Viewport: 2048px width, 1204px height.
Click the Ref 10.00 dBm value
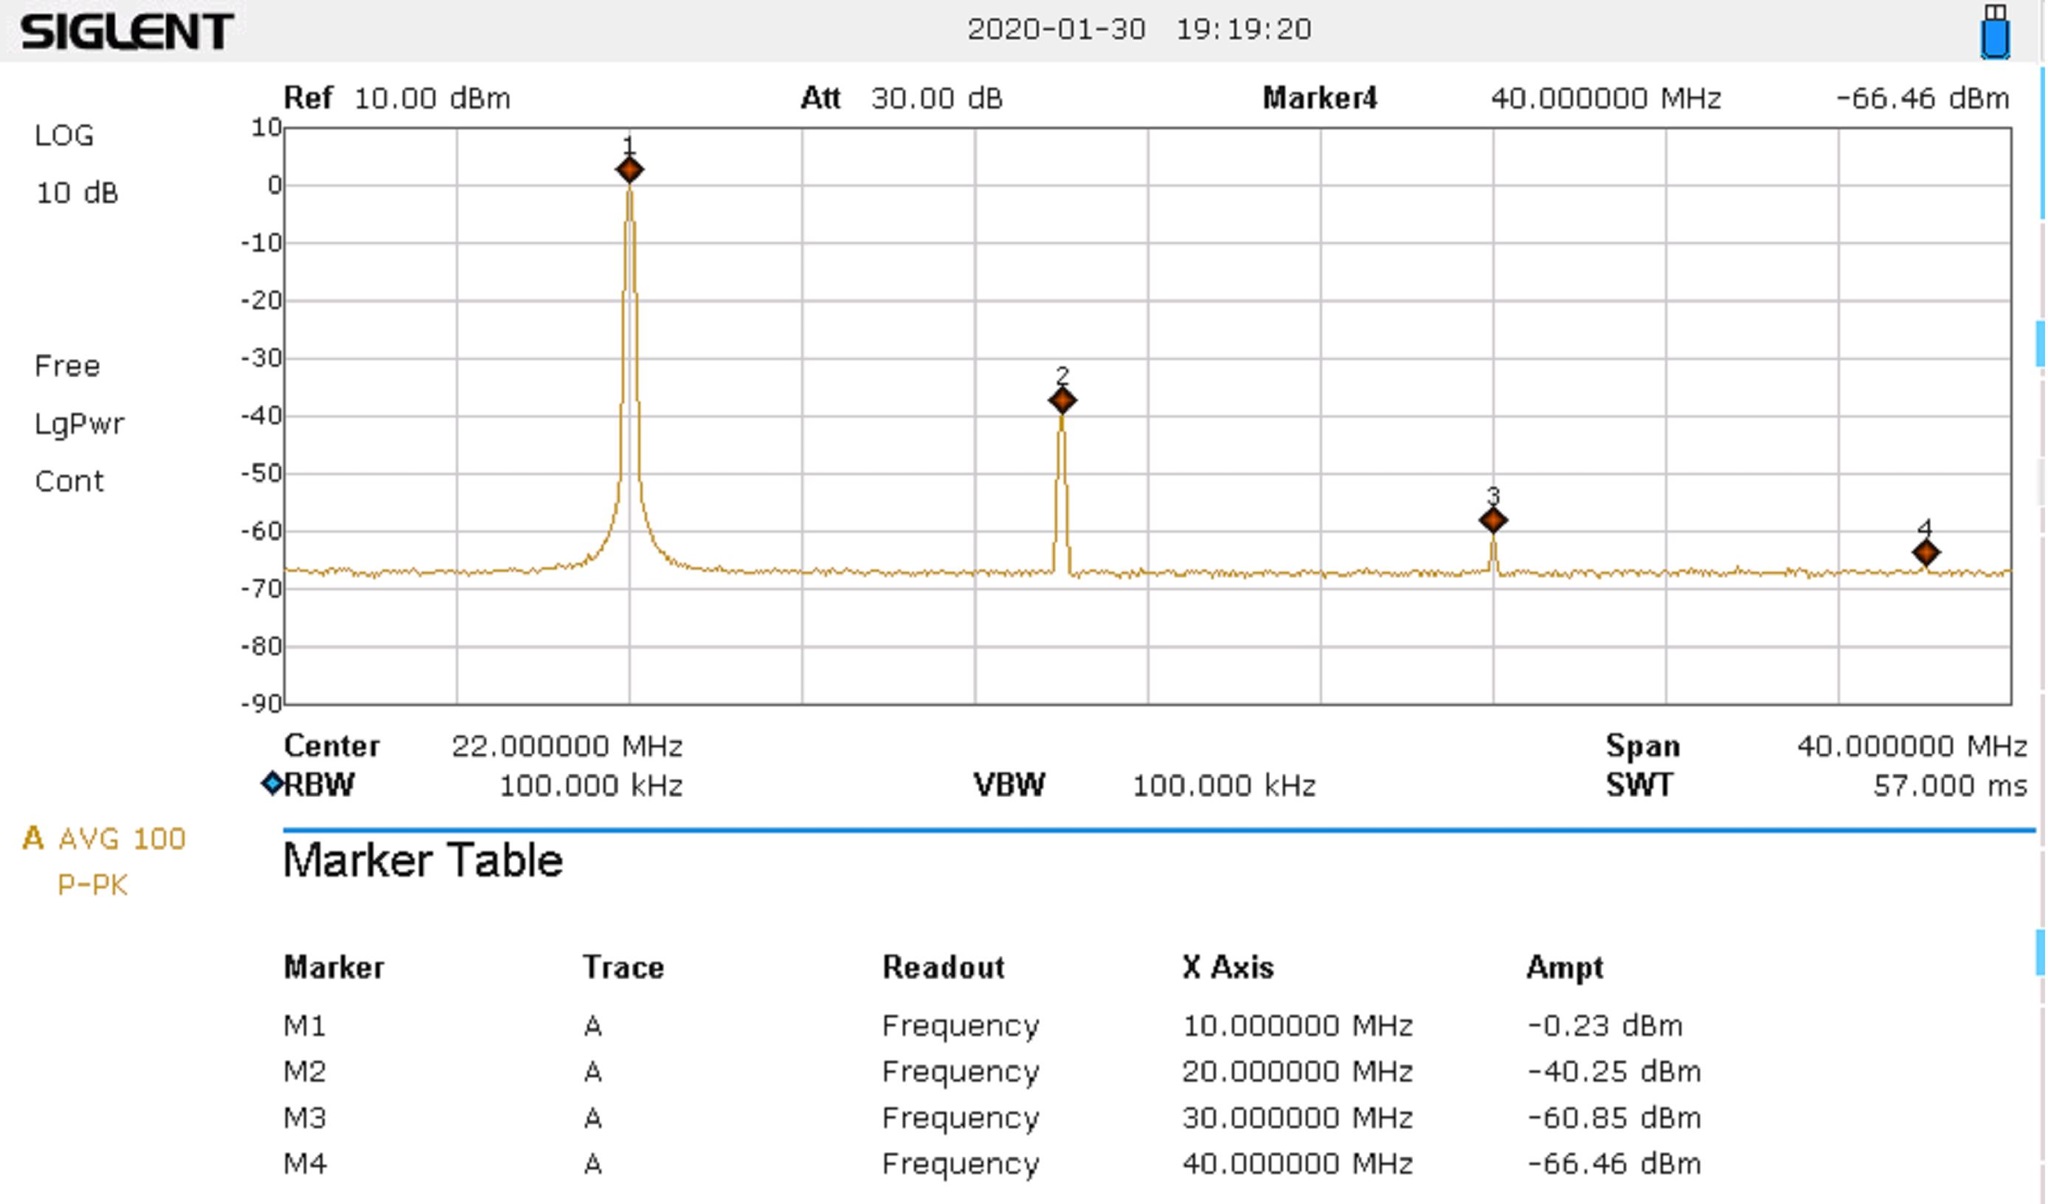pos(432,98)
